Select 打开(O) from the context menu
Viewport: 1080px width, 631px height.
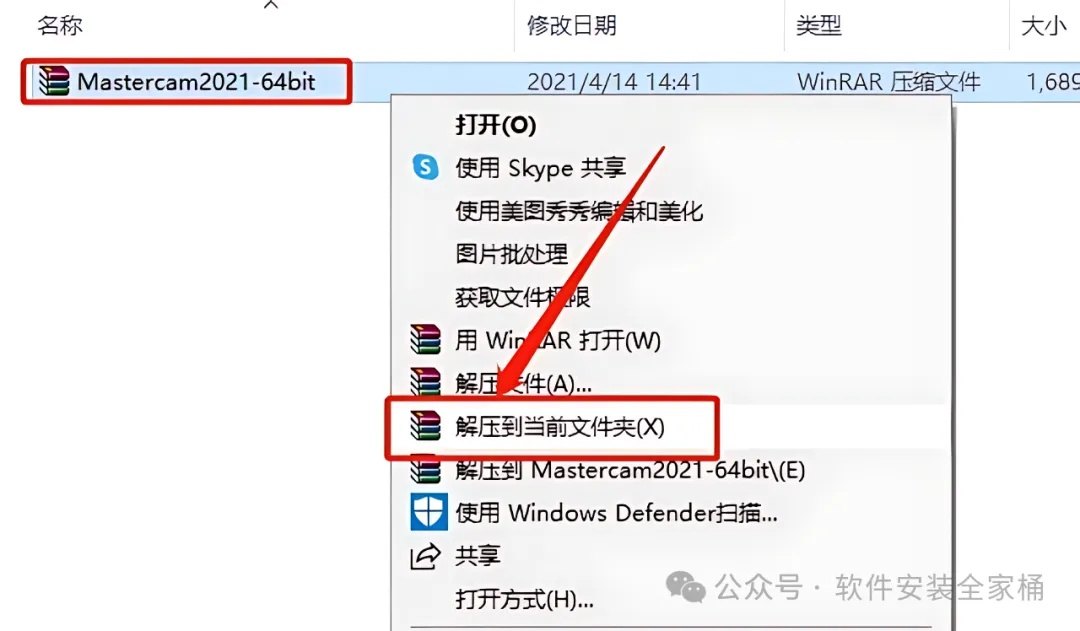(x=495, y=125)
